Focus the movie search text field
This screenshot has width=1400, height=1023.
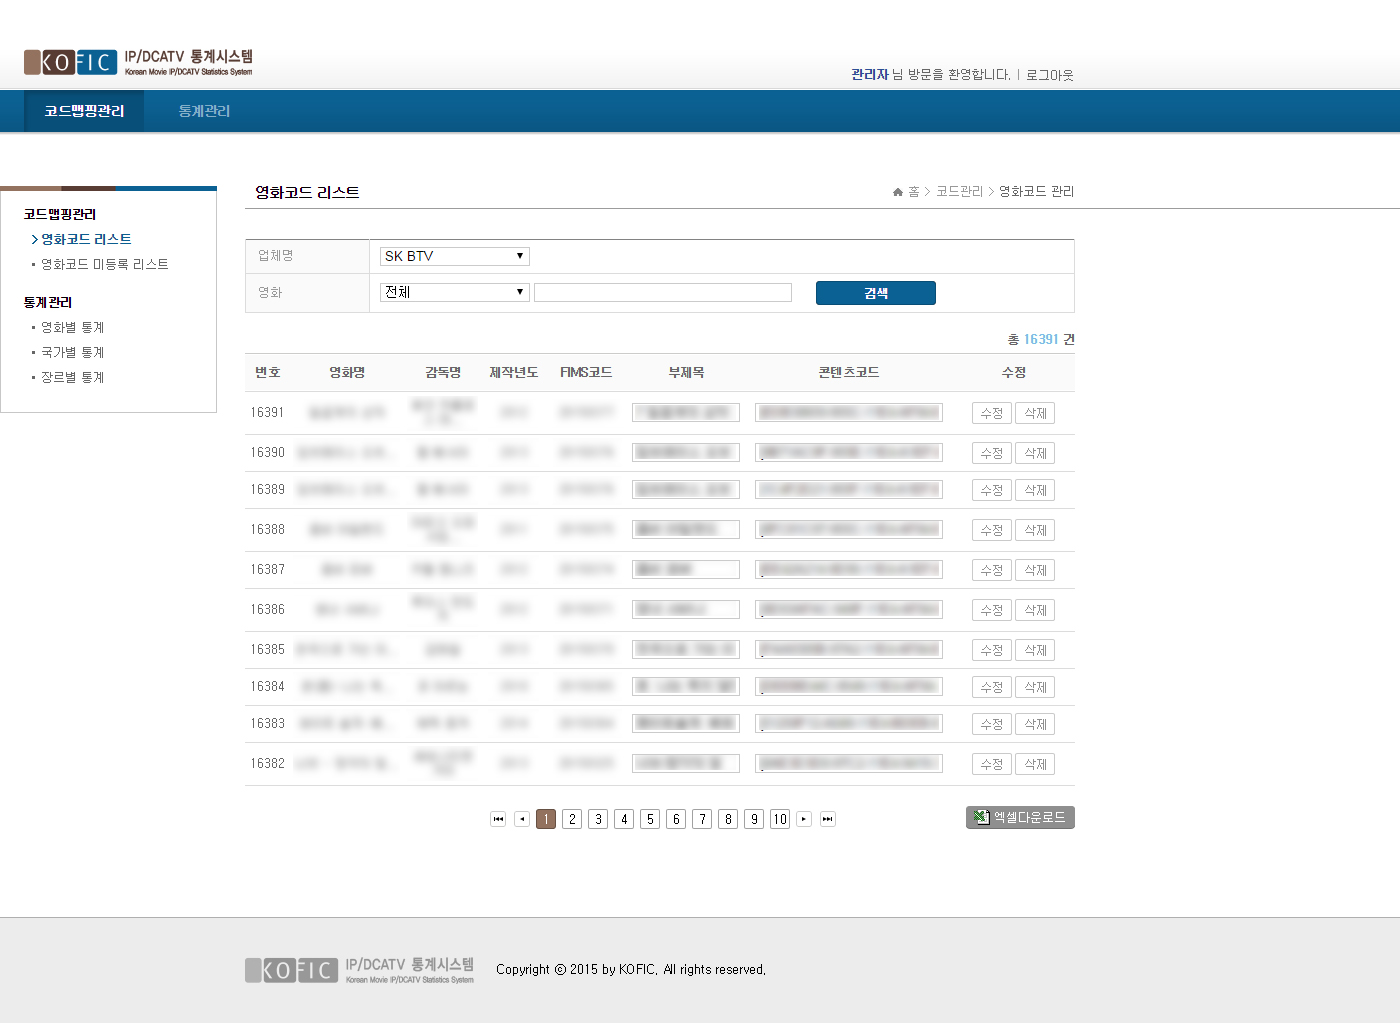(x=662, y=292)
